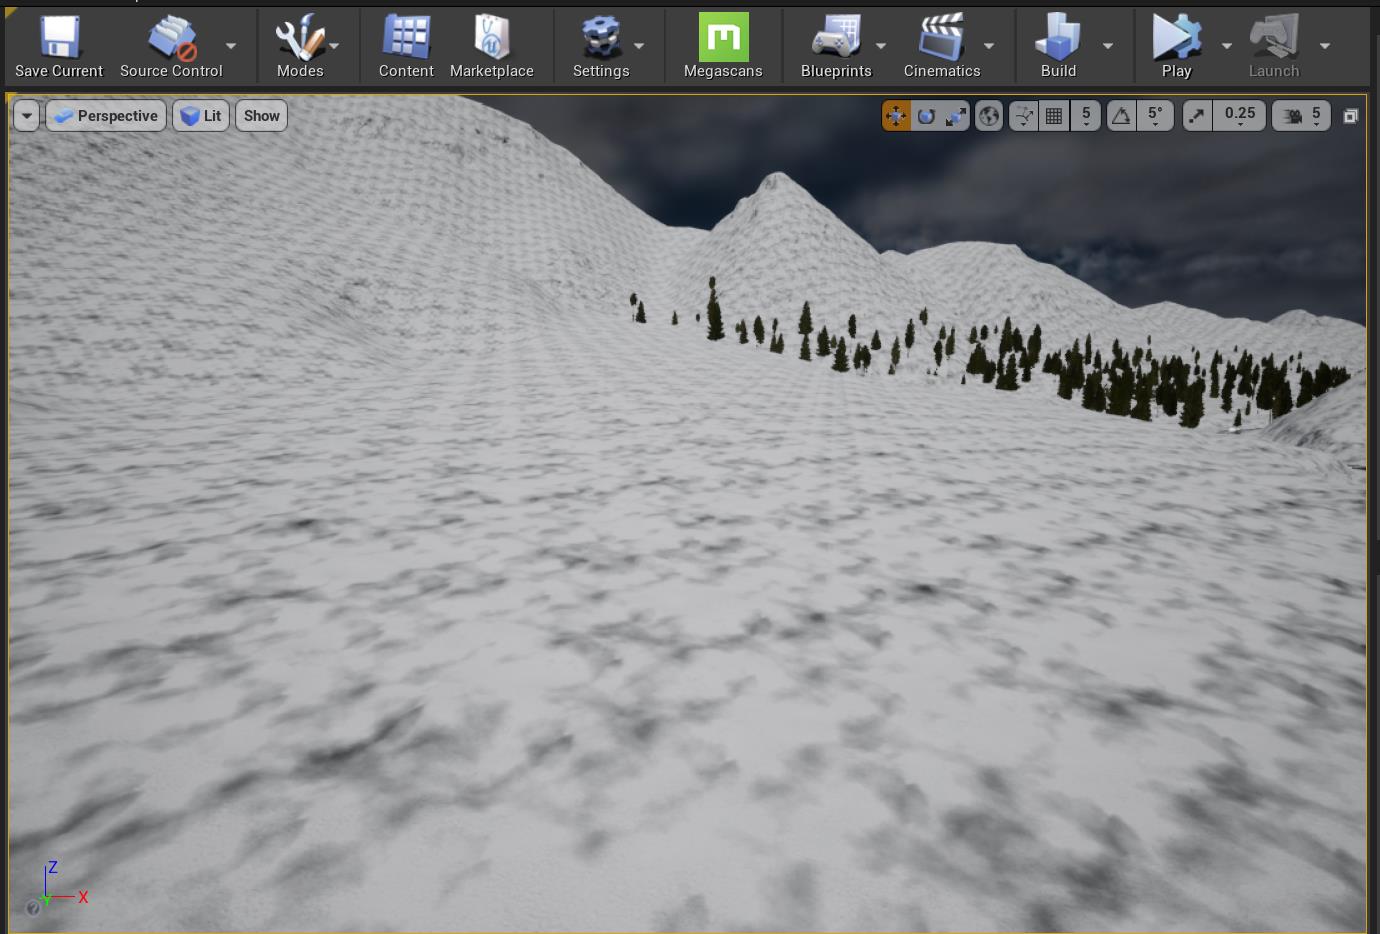Open the Lit view mode menu

click(x=201, y=116)
